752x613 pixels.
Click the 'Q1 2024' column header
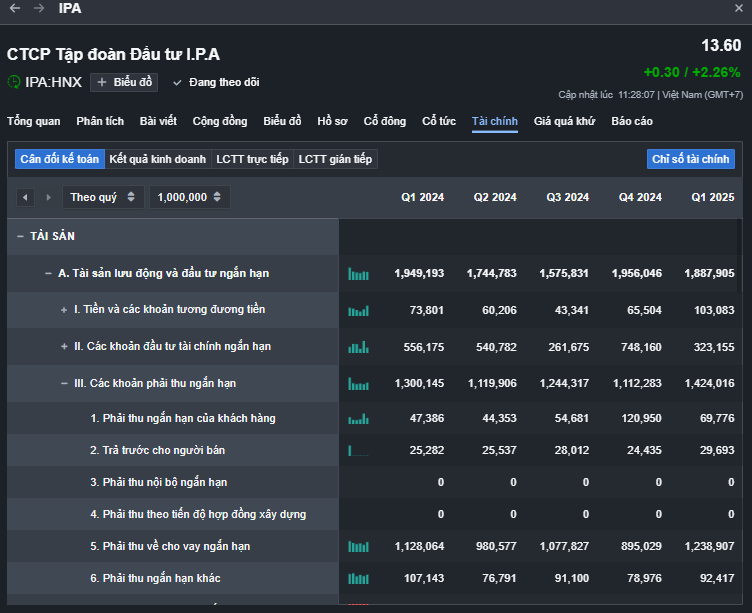pyautogui.click(x=423, y=197)
